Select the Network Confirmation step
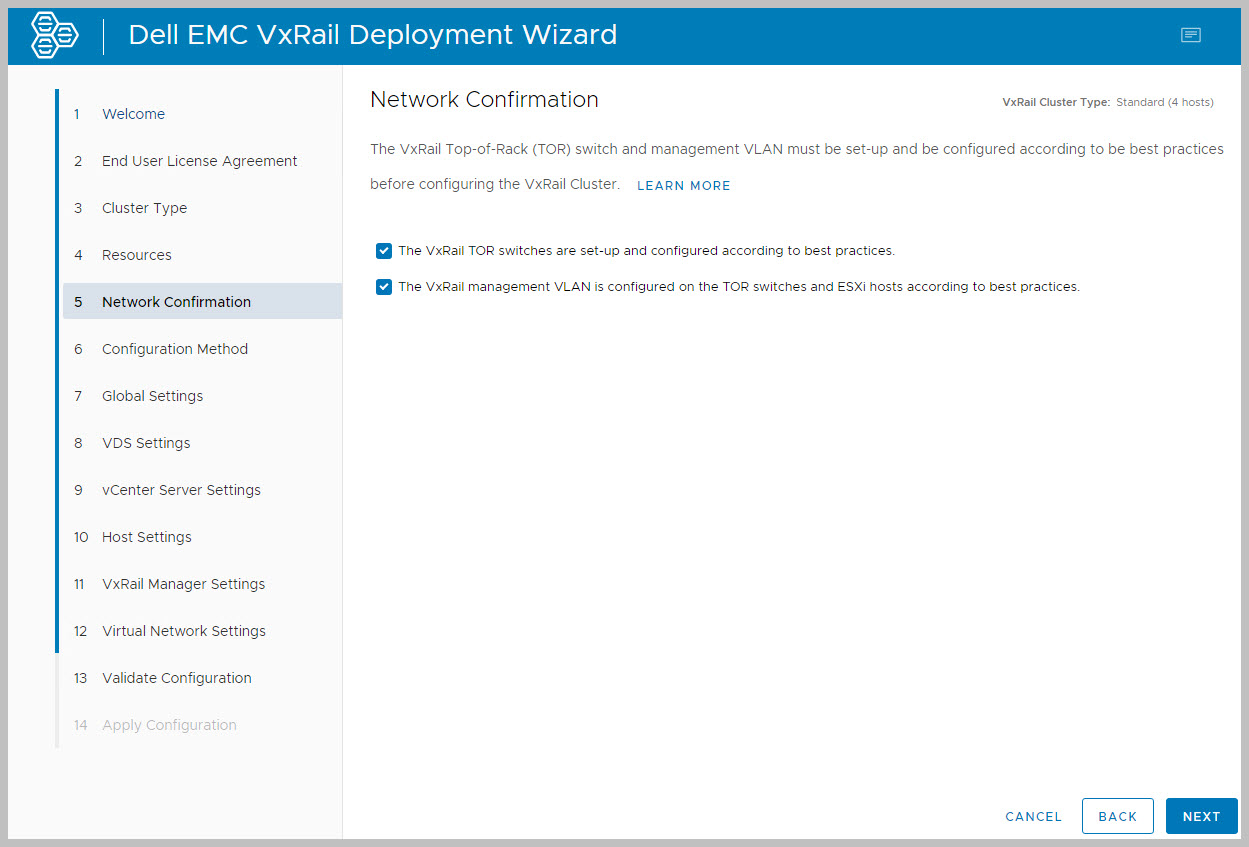Screen dimensions: 1249x847 (x=176, y=302)
